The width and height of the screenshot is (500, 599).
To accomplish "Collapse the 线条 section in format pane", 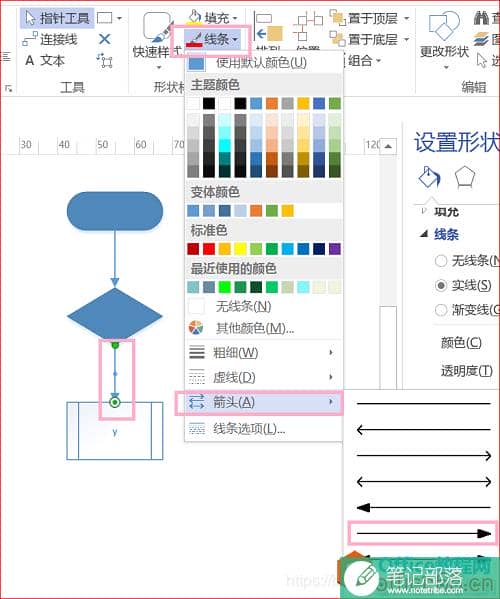I will point(424,234).
